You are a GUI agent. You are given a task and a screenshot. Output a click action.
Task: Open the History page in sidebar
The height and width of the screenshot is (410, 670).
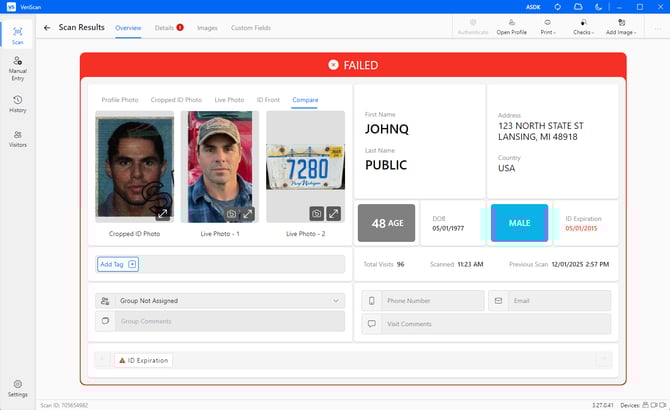[17, 103]
